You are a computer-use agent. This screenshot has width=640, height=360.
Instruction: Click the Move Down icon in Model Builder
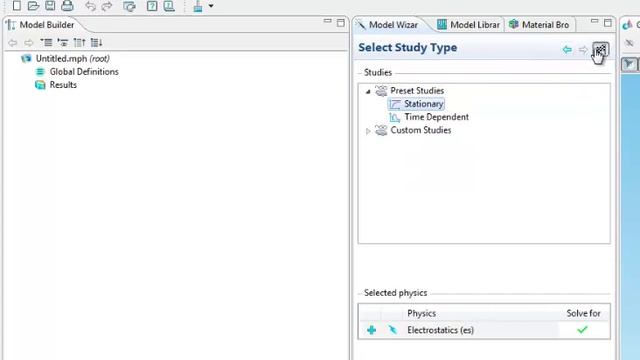pos(96,42)
